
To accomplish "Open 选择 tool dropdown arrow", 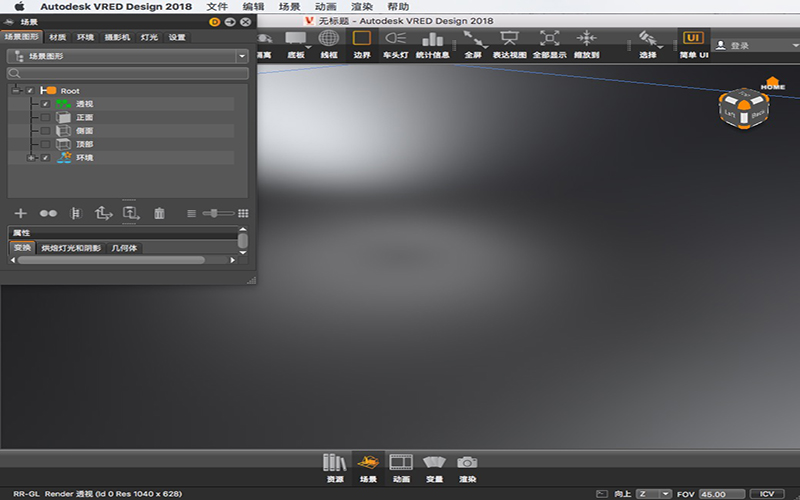I will [661, 47].
